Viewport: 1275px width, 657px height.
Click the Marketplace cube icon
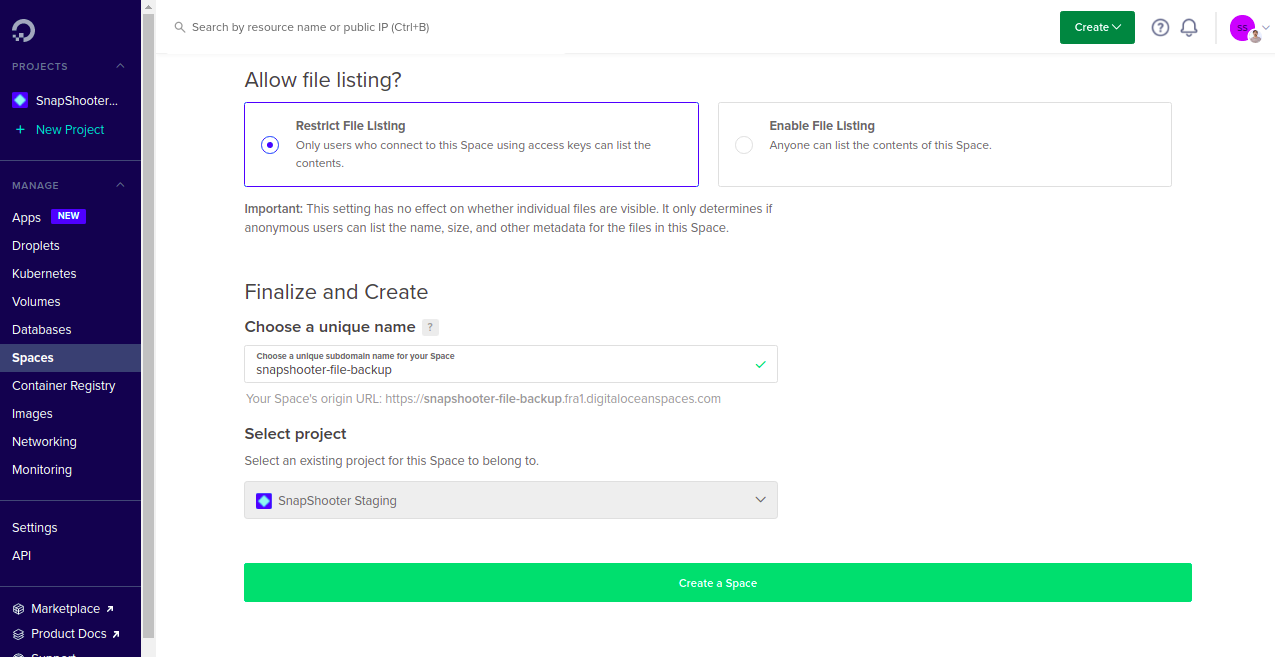coord(18,609)
